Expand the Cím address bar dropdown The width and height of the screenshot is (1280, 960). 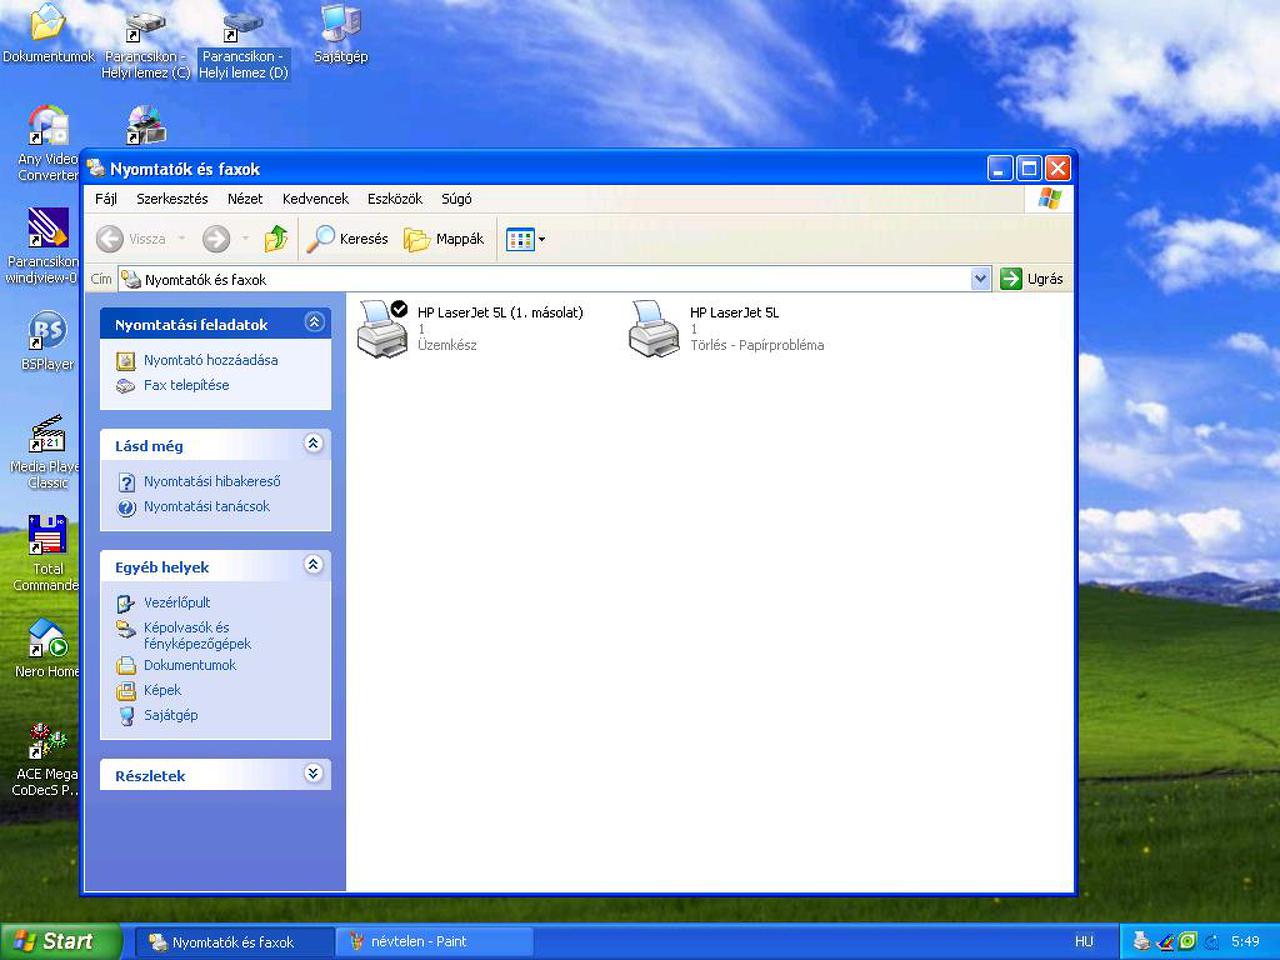pos(980,279)
